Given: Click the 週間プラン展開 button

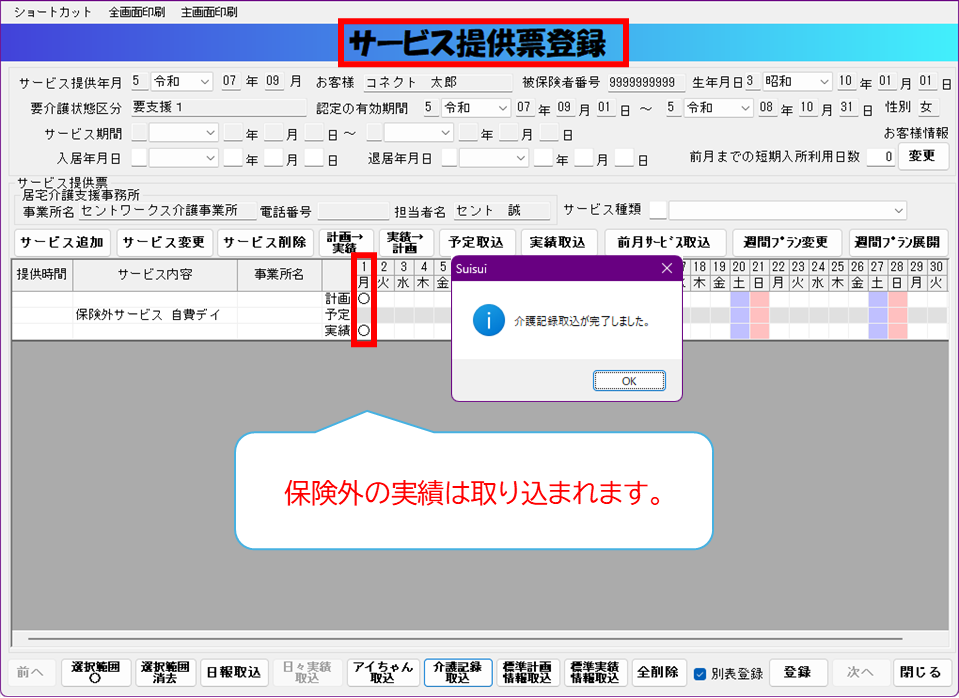Looking at the screenshot, I should (898, 242).
